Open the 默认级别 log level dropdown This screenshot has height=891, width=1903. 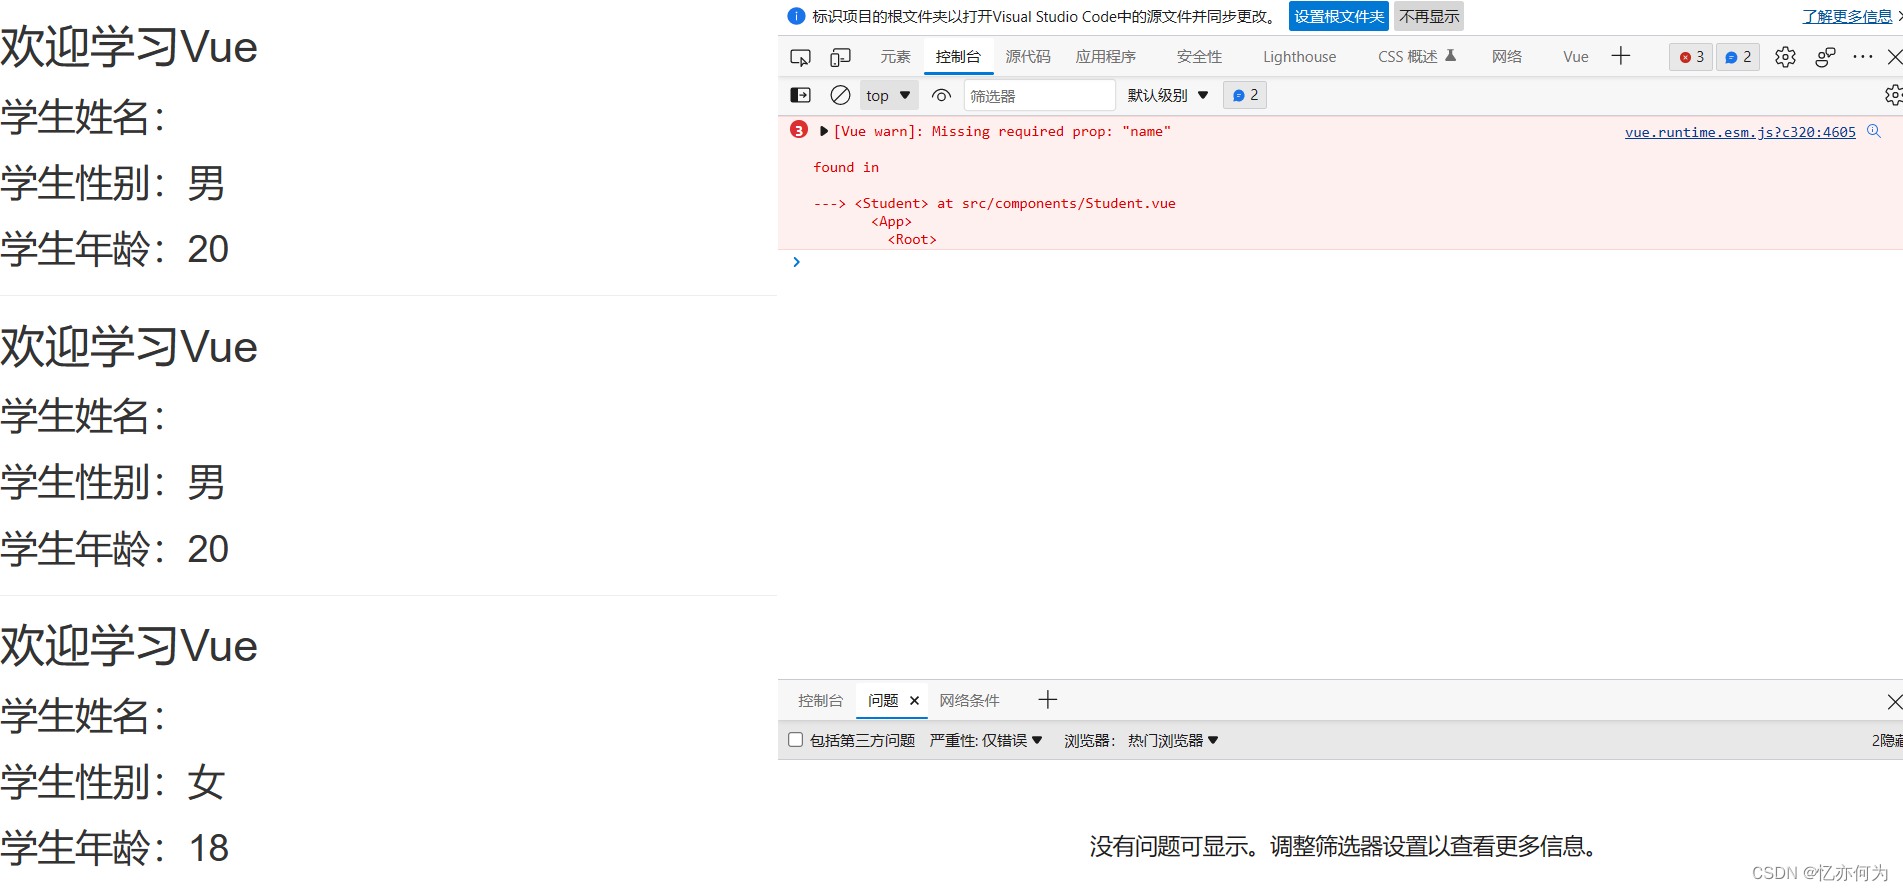[1168, 95]
